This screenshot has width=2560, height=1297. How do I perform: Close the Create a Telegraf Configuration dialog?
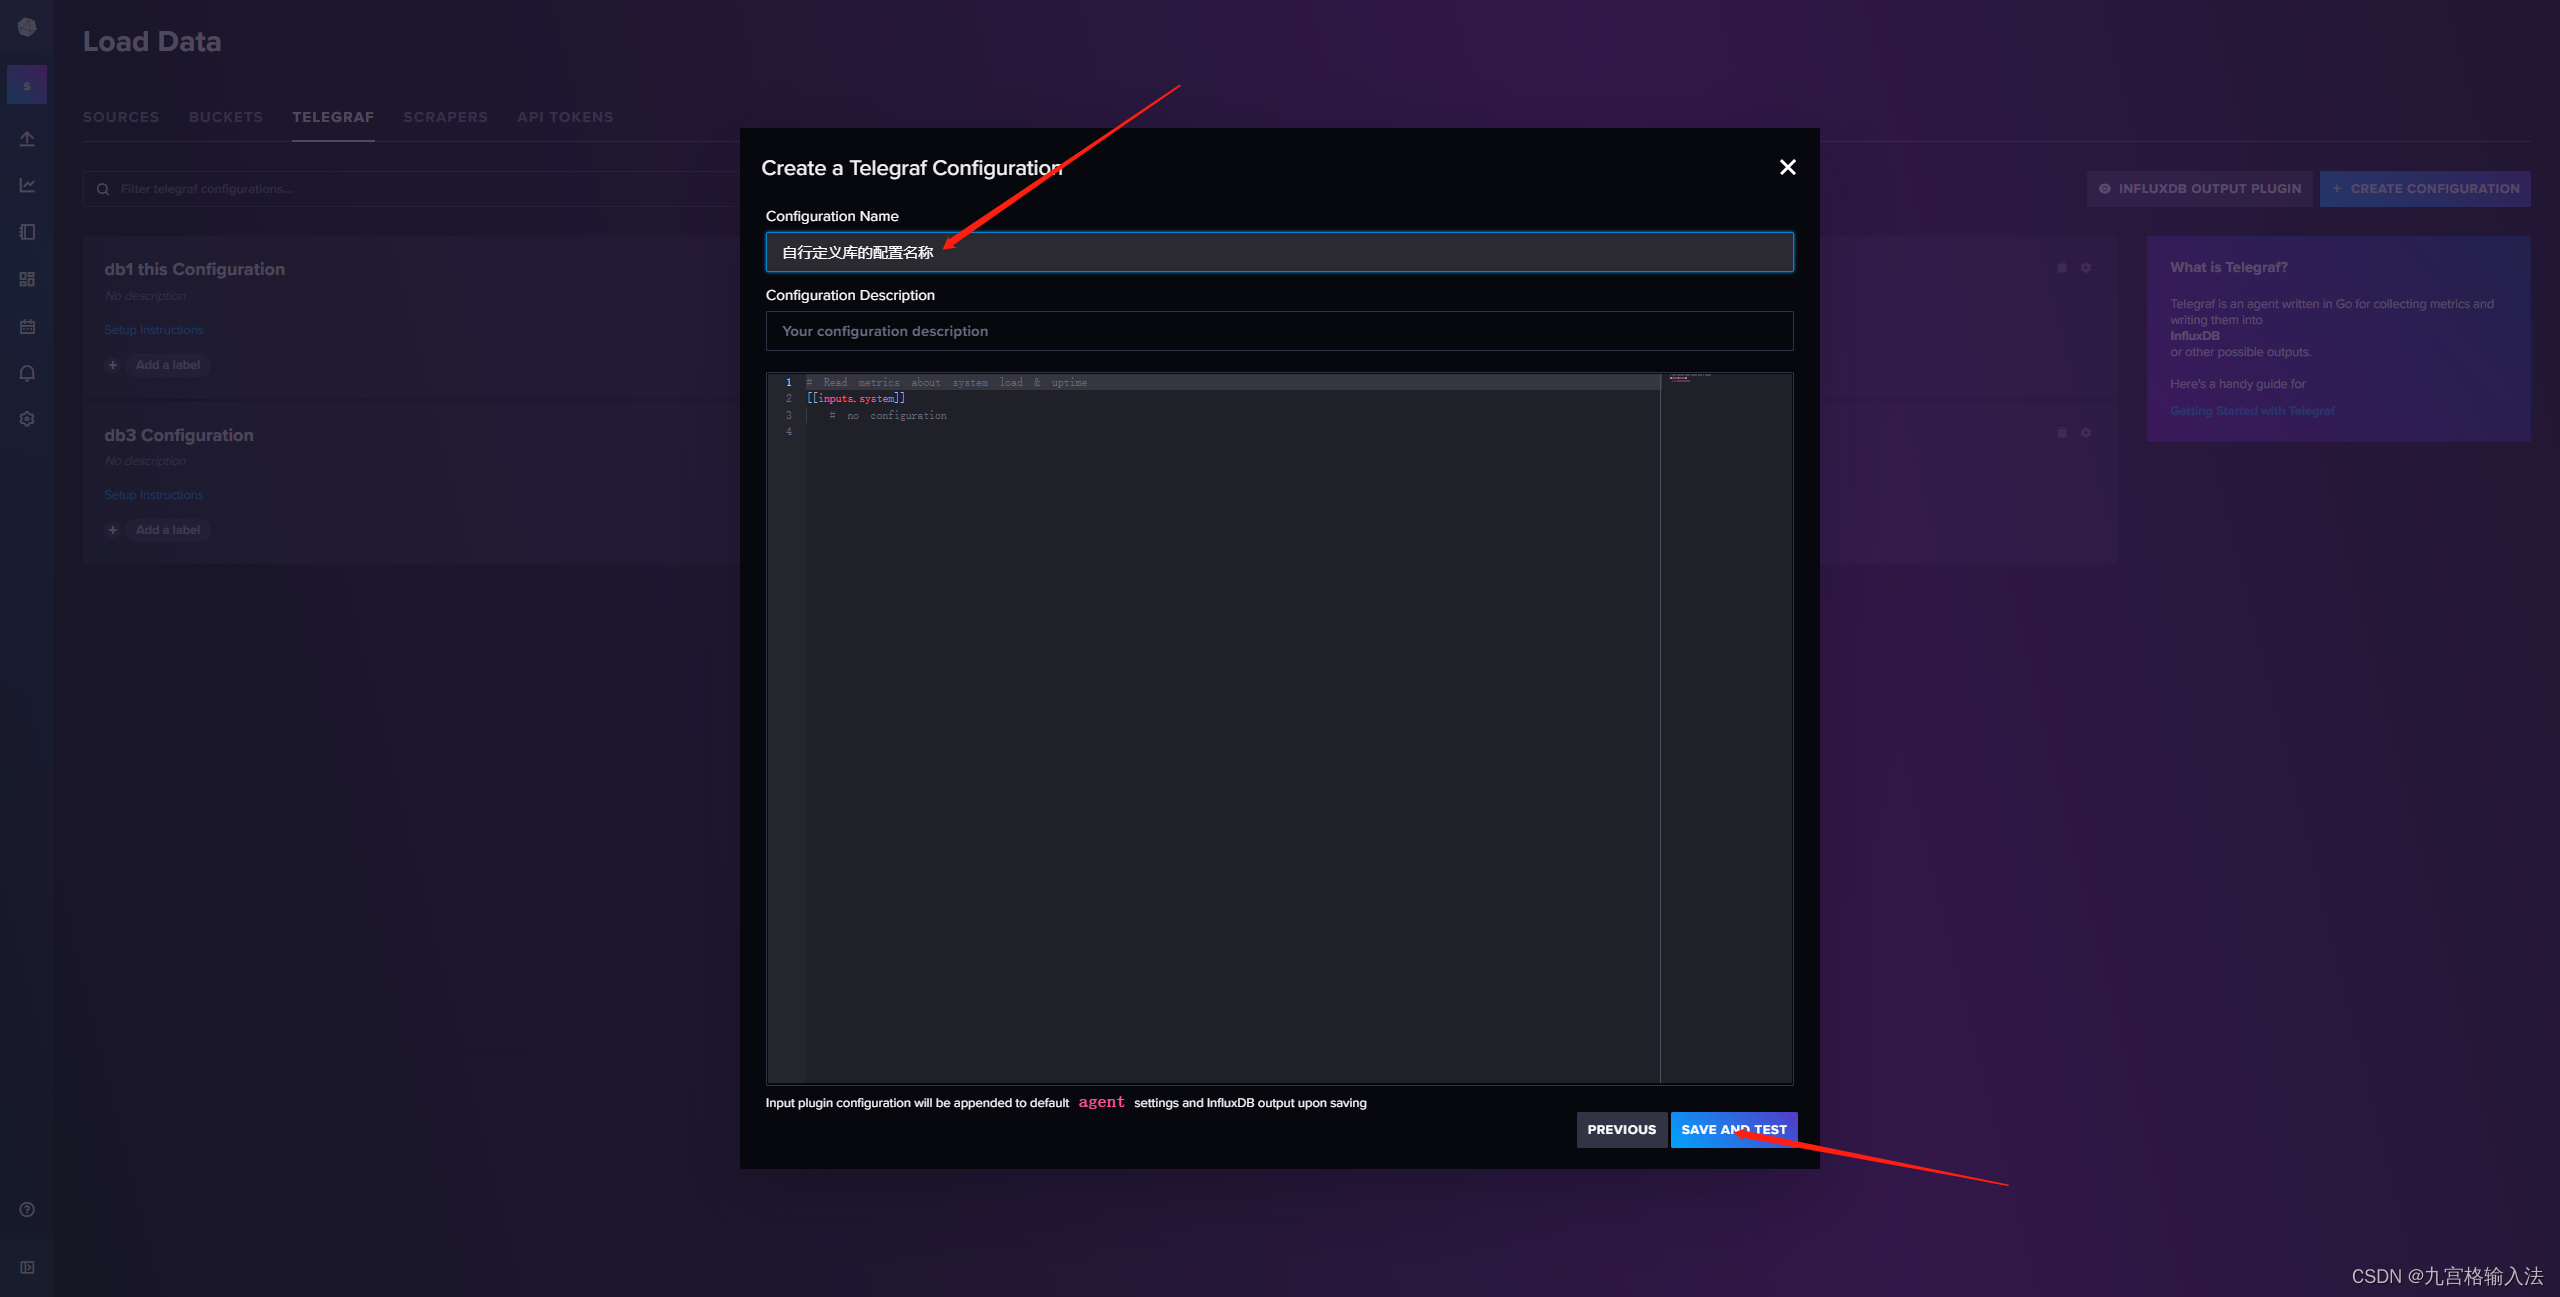pos(1787,167)
